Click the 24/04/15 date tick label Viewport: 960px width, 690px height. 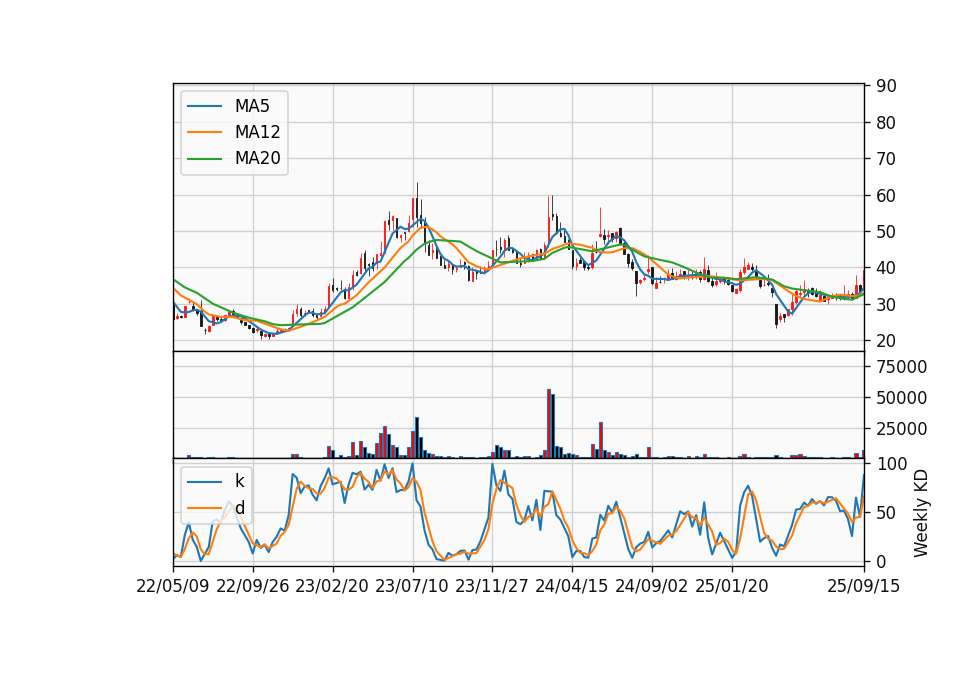(572, 586)
